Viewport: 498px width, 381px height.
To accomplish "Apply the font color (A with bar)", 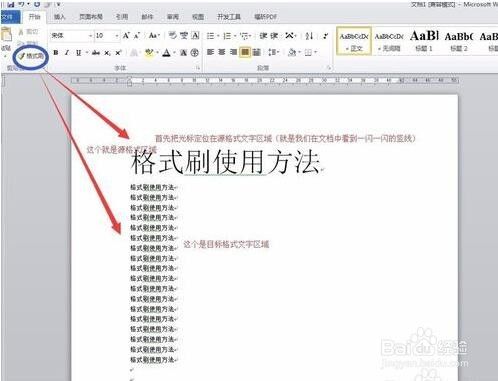I will click(167, 53).
